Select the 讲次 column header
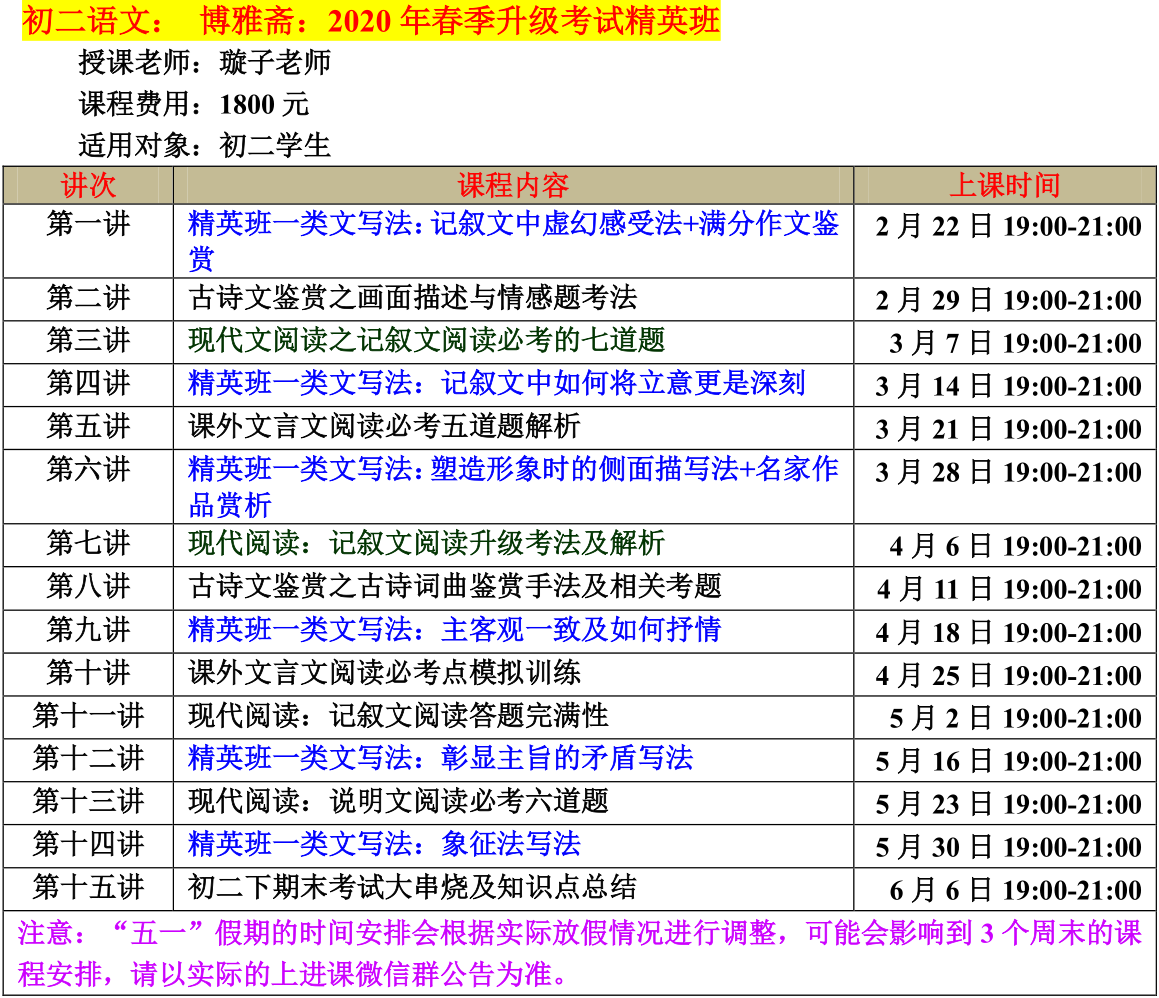The width and height of the screenshot is (1159, 998). pyautogui.click(x=88, y=185)
